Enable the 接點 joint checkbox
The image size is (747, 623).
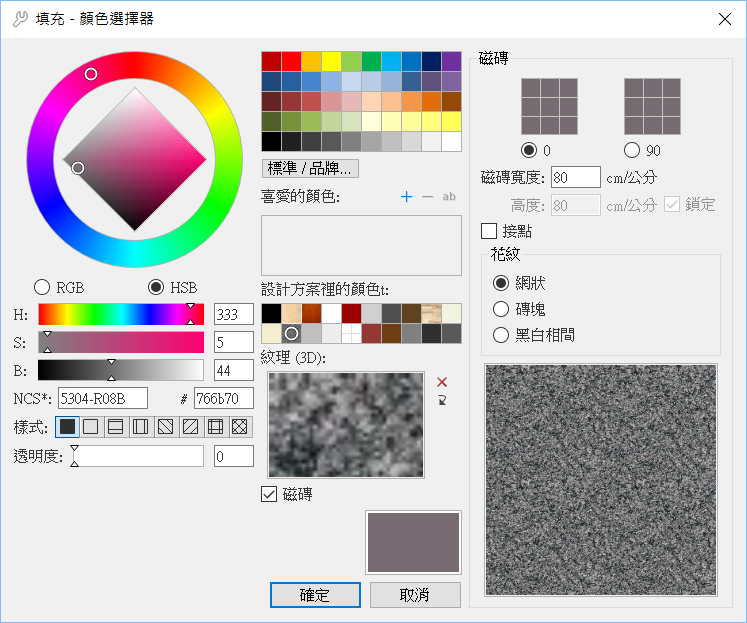tap(489, 231)
